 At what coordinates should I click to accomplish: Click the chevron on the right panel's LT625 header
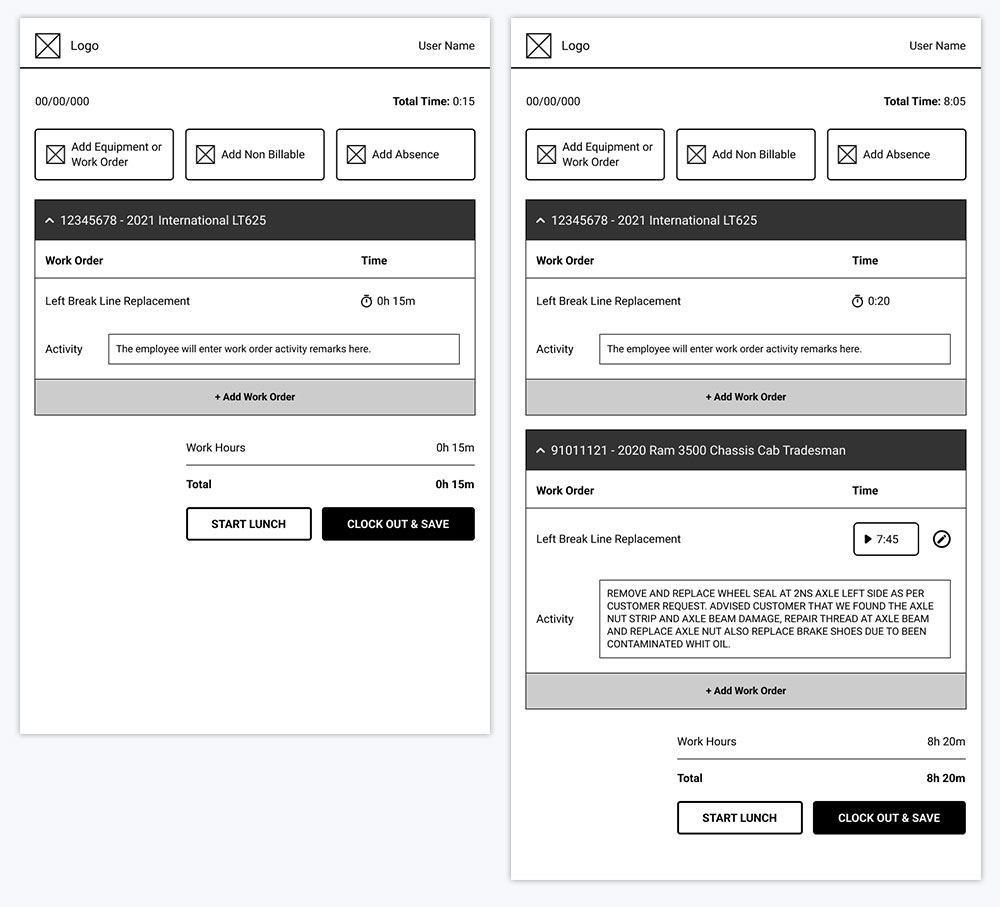pos(540,219)
